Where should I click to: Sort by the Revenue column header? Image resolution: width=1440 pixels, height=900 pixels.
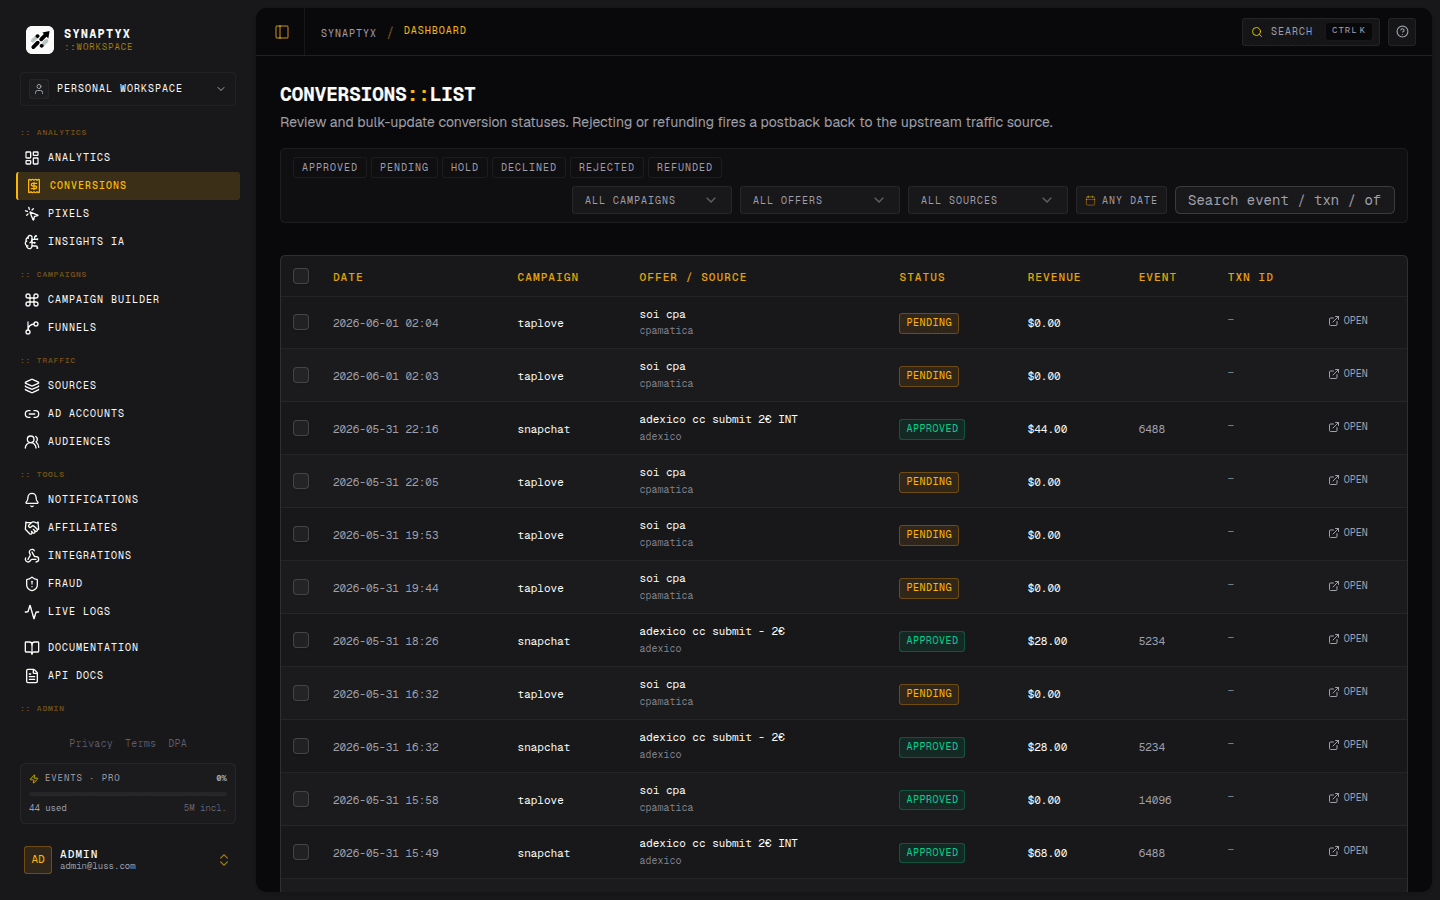point(1054,278)
